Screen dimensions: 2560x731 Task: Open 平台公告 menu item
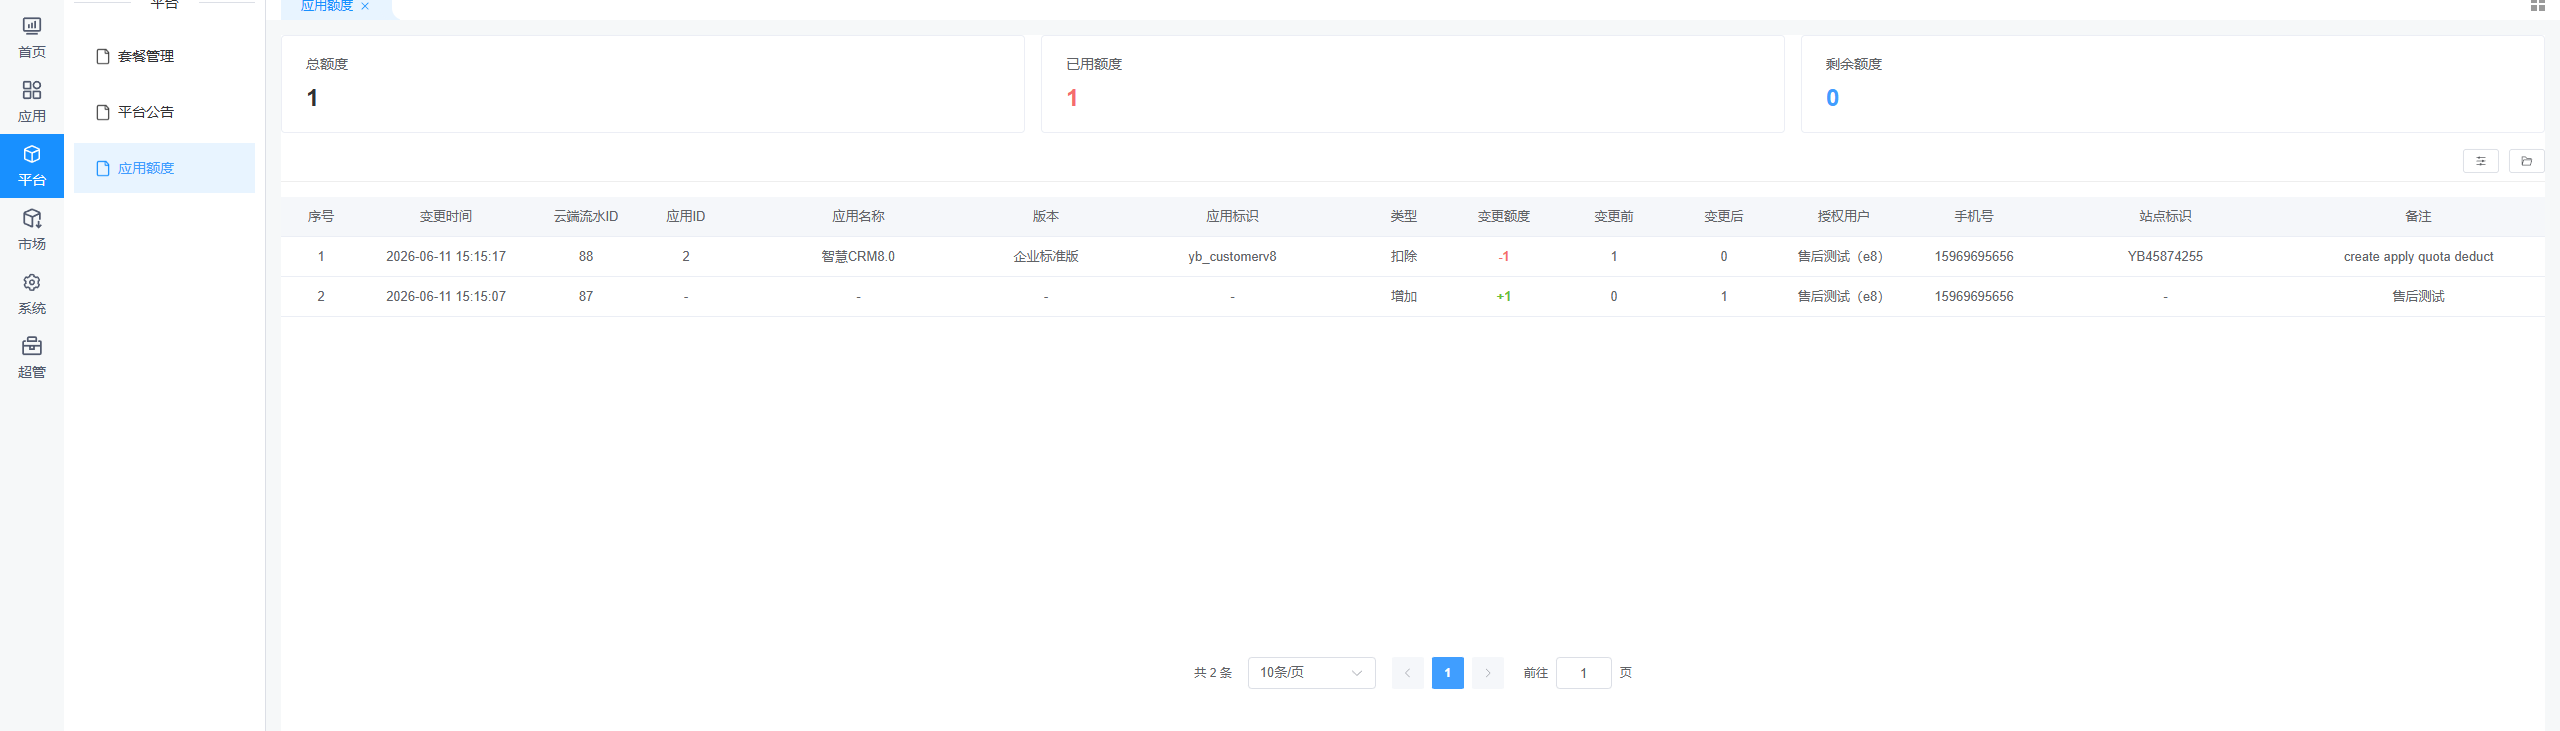click(164, 112)
